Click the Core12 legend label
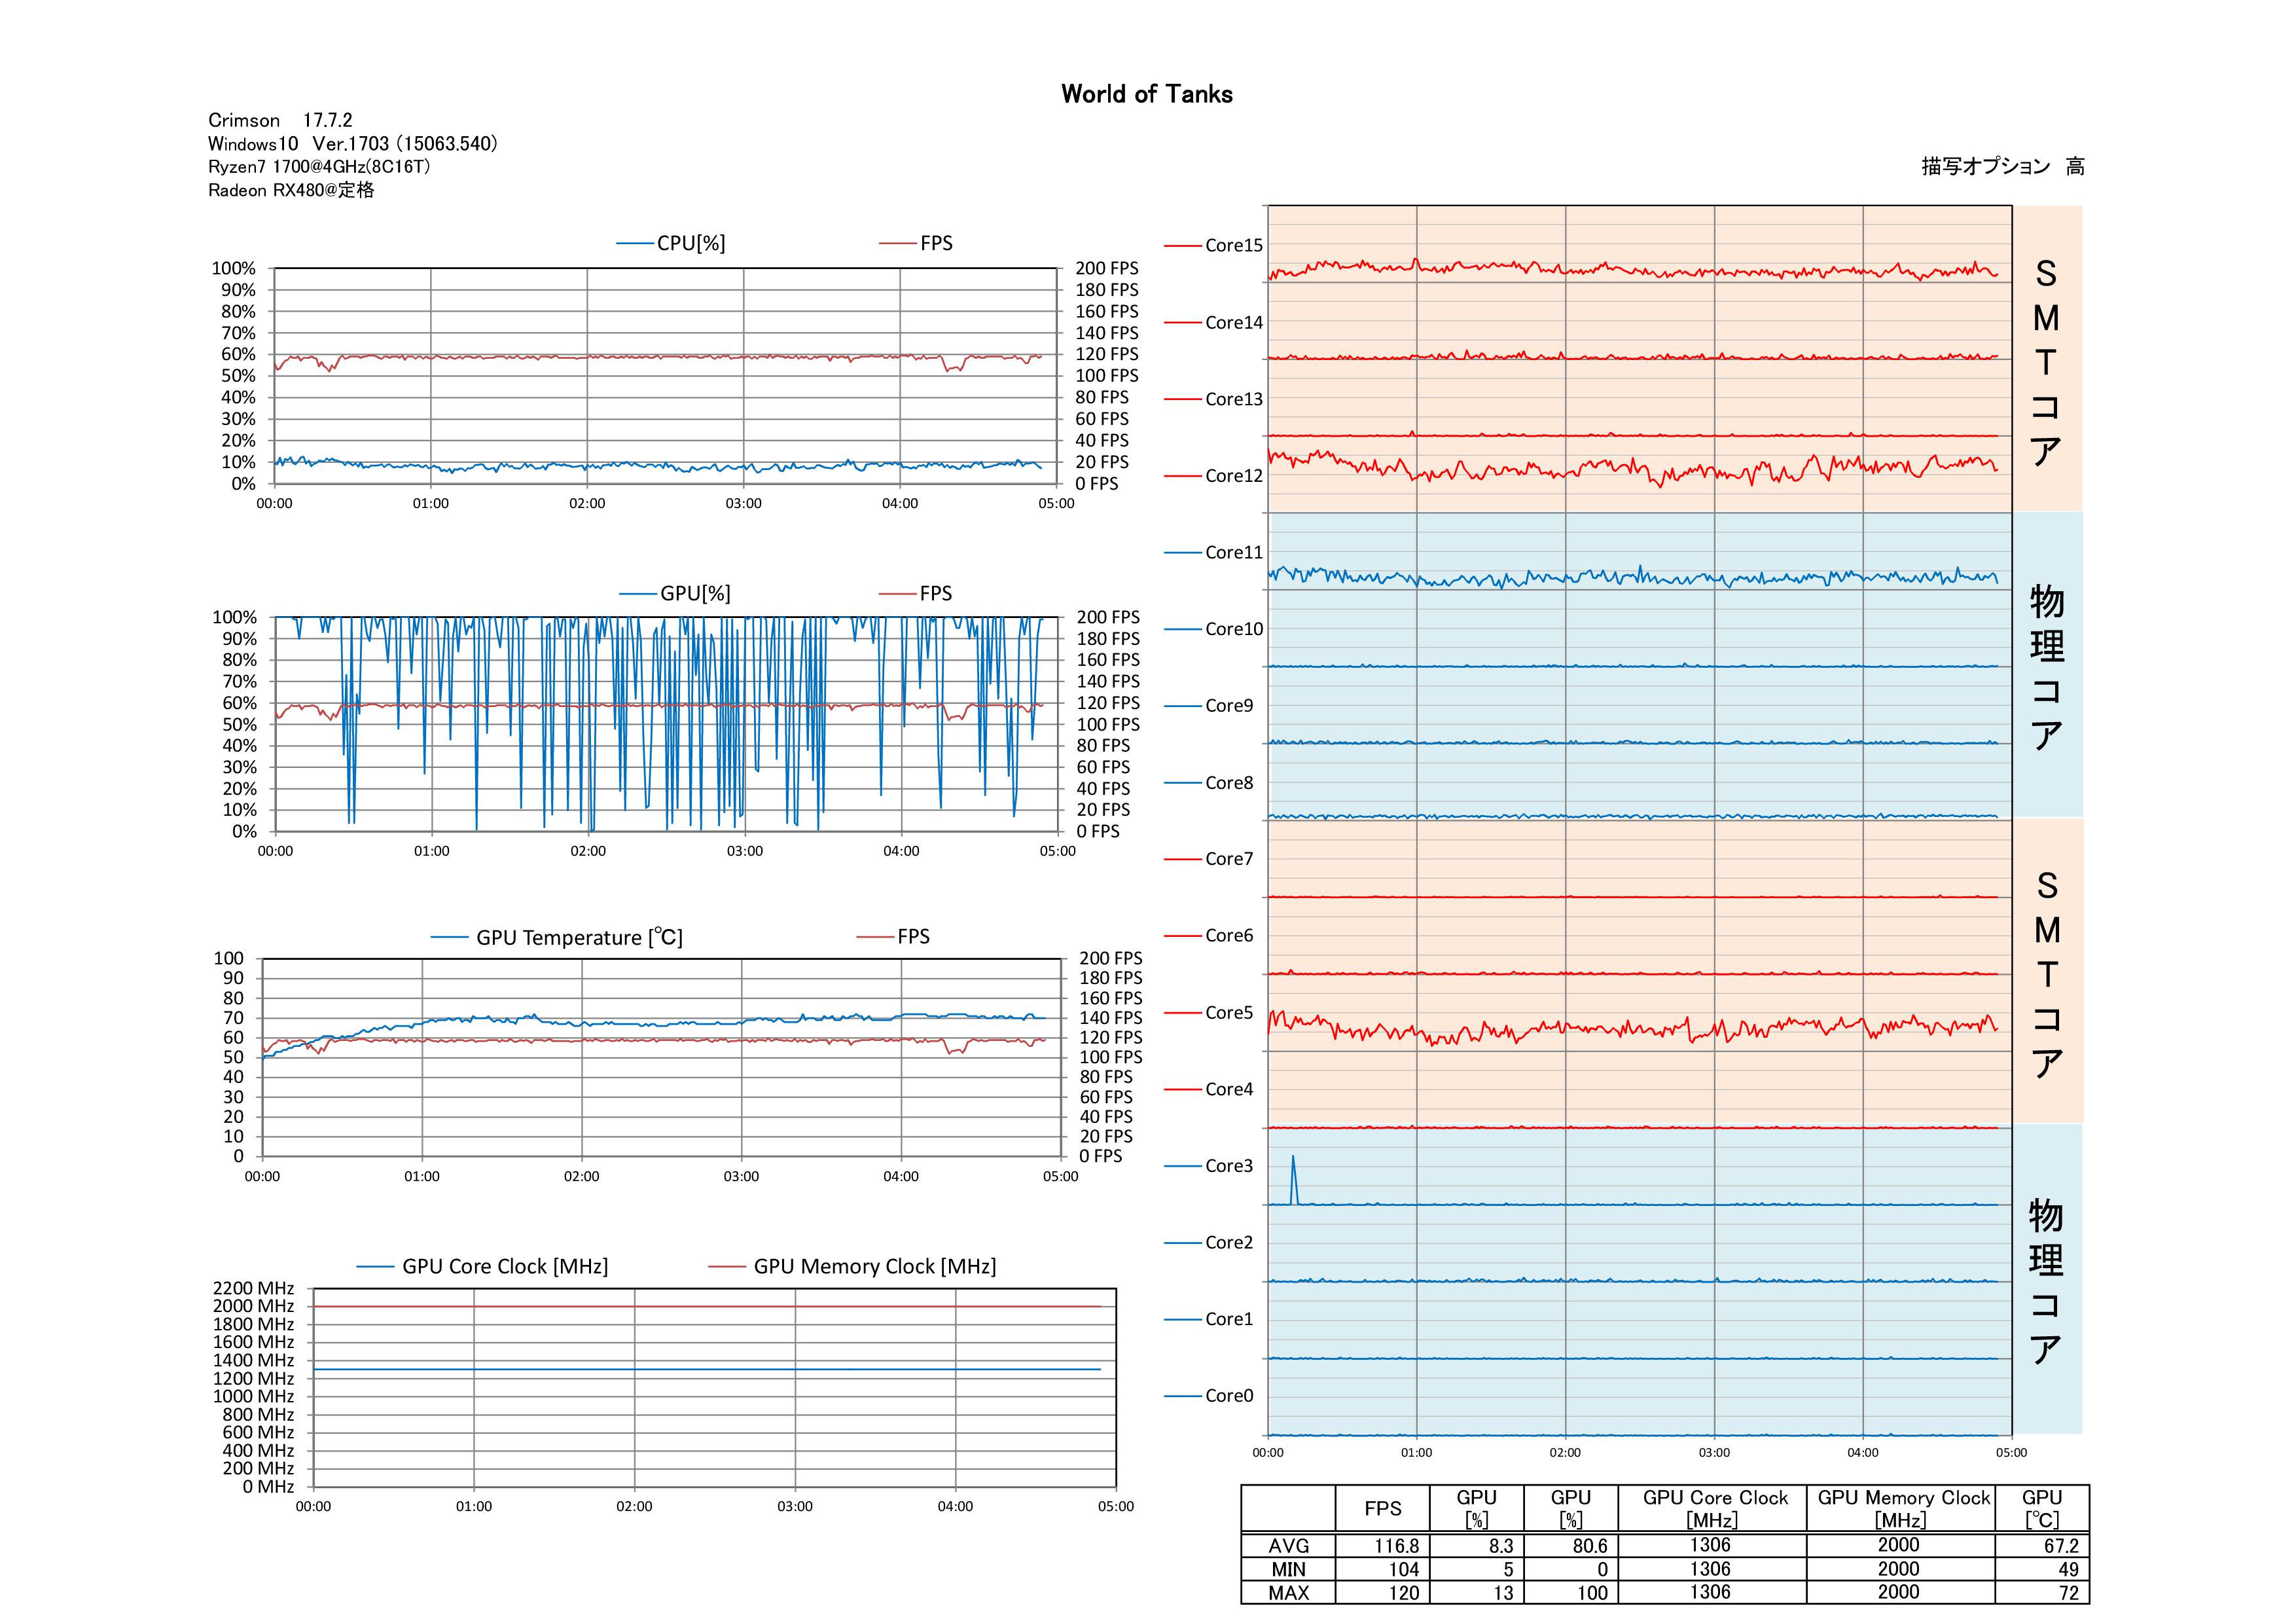 click(1233, 476)
